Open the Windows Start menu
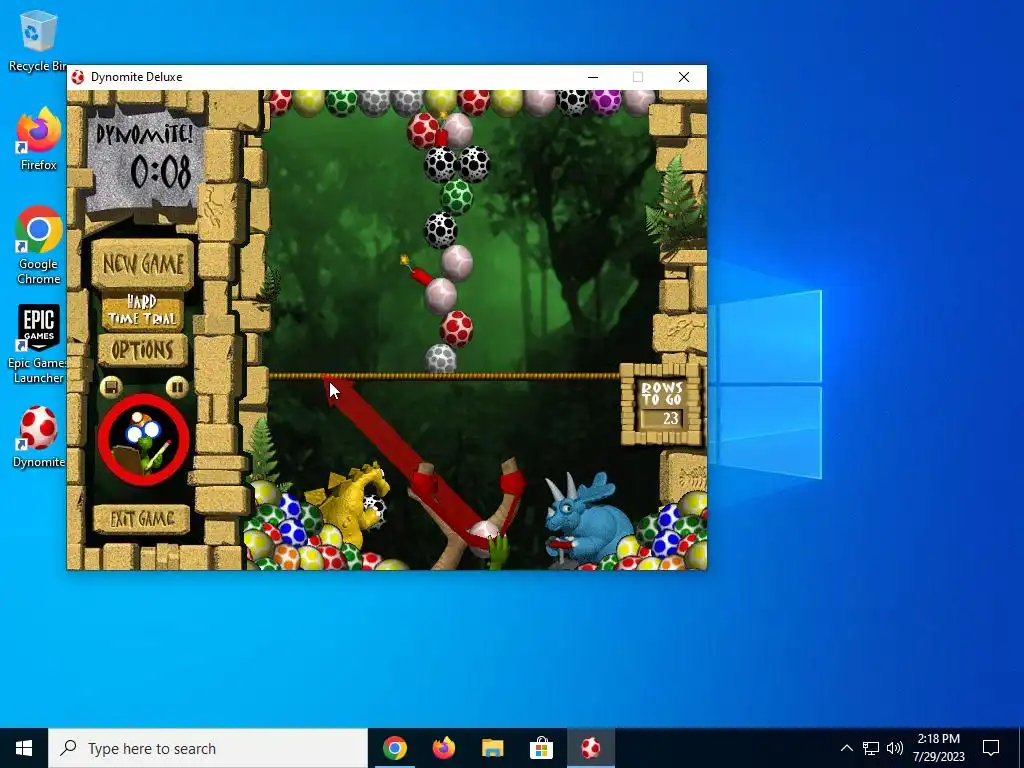This screenshot has height=768, width=1024. point(24,748)
